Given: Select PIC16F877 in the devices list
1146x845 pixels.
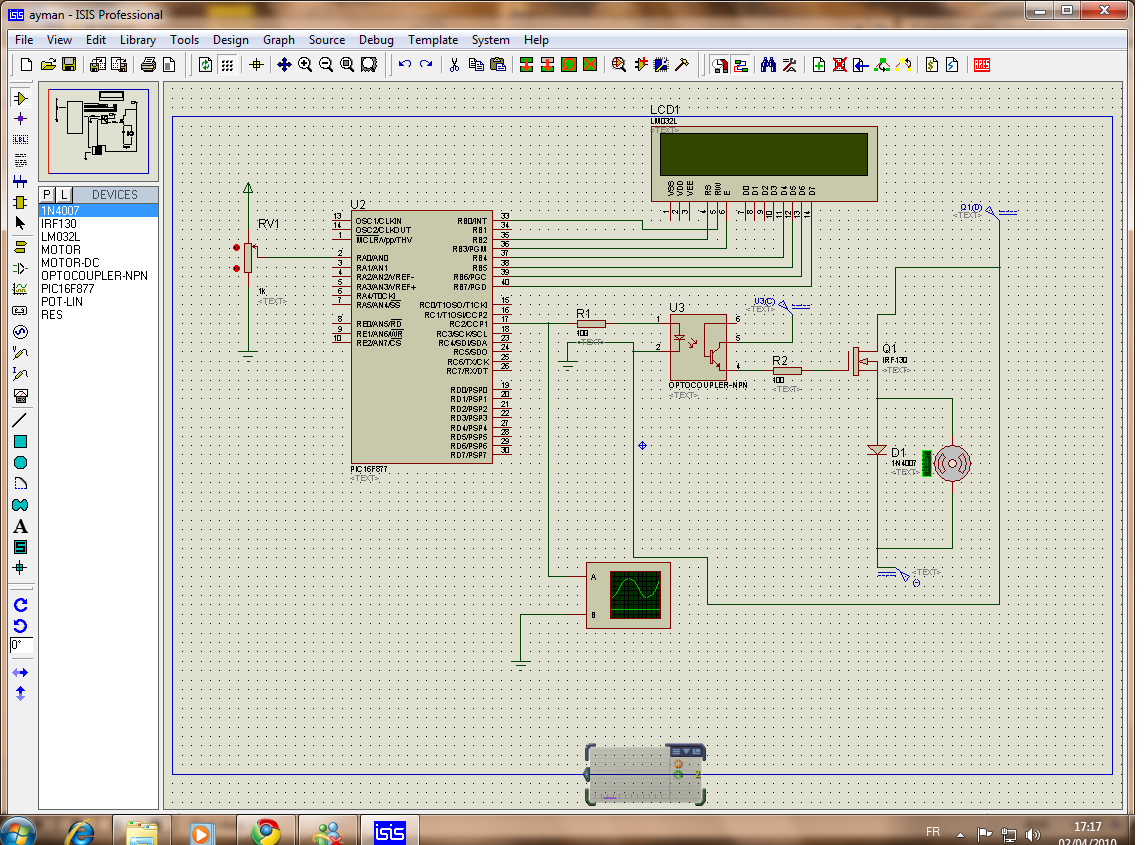Looking at the screenshot, I should [67, 288].
